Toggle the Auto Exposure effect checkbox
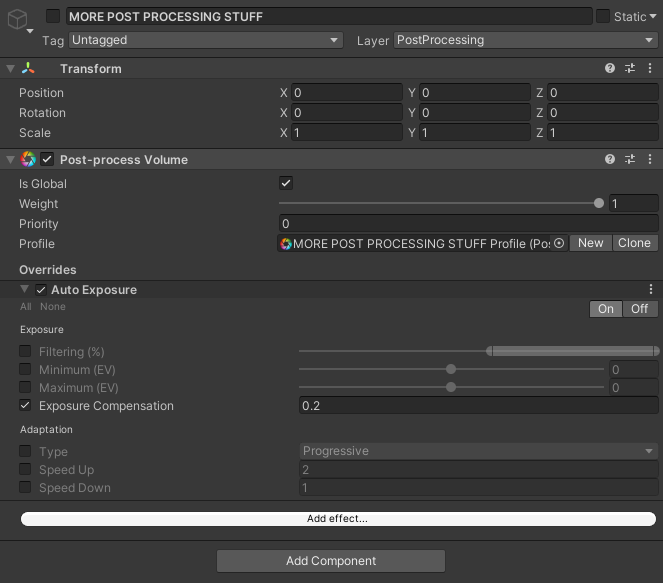 pos(41,290)
